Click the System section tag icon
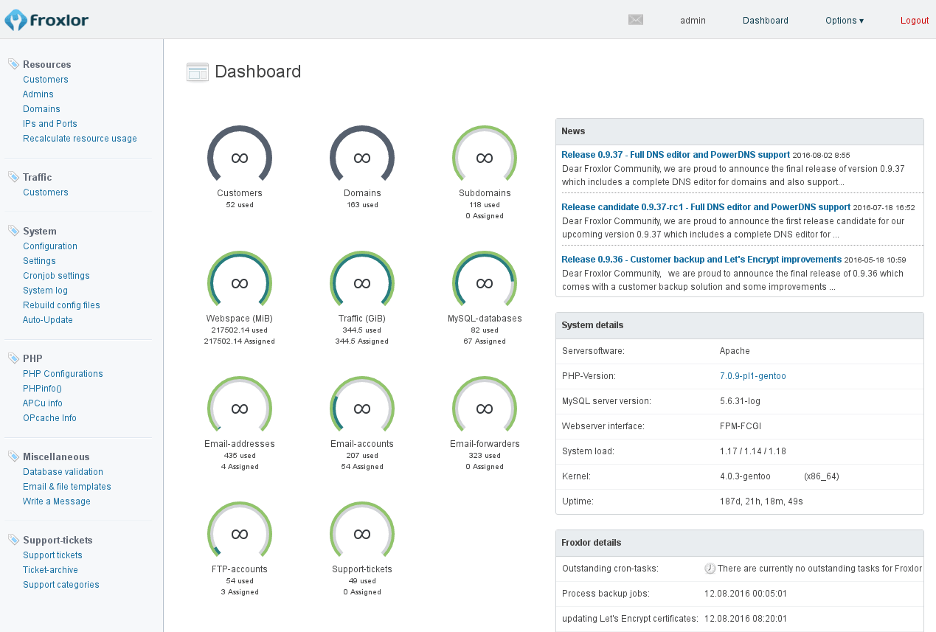Screen dimensions: 936x632 13,230
